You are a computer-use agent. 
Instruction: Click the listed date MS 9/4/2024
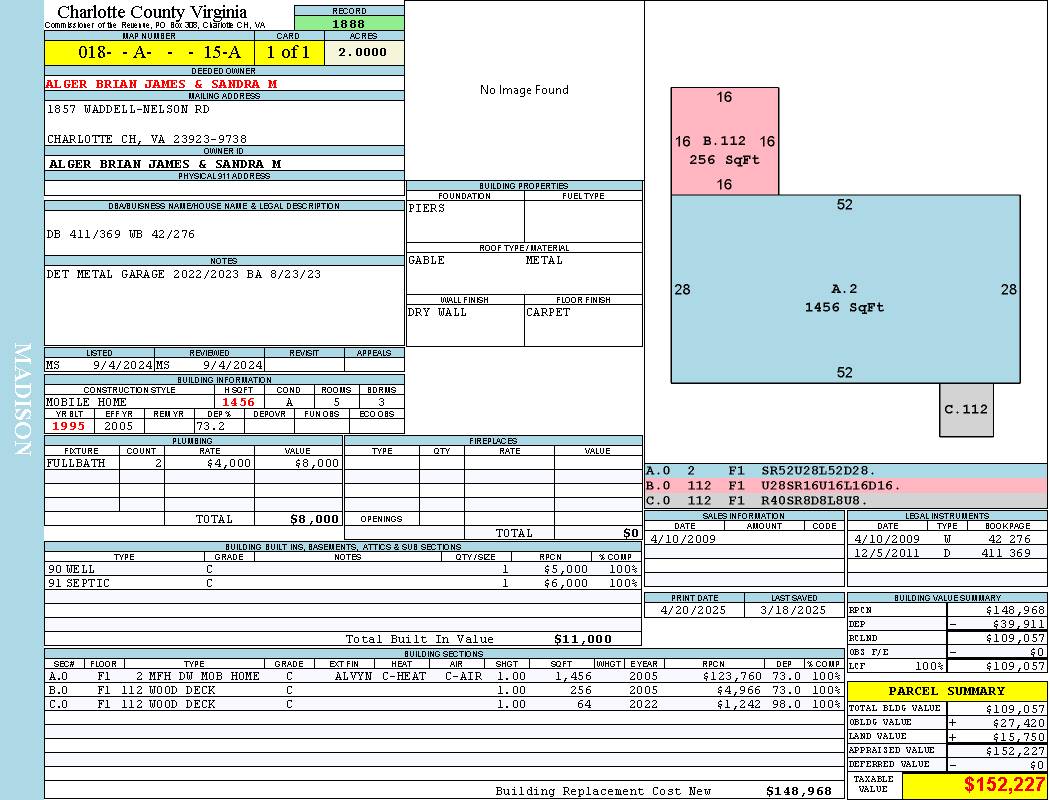coord(99,366)
